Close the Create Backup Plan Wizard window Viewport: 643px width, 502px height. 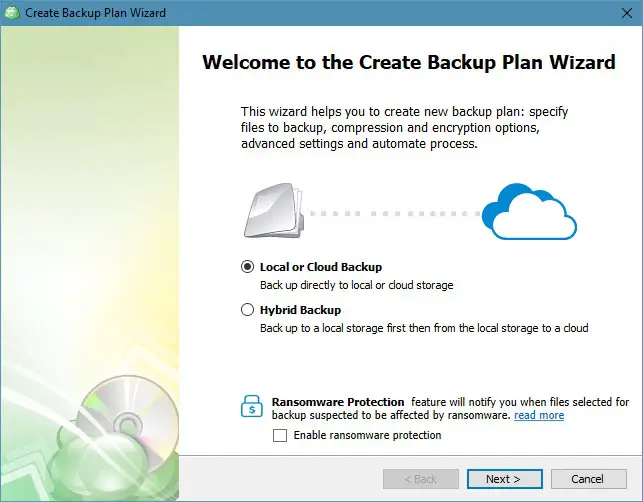click(619, 13)
